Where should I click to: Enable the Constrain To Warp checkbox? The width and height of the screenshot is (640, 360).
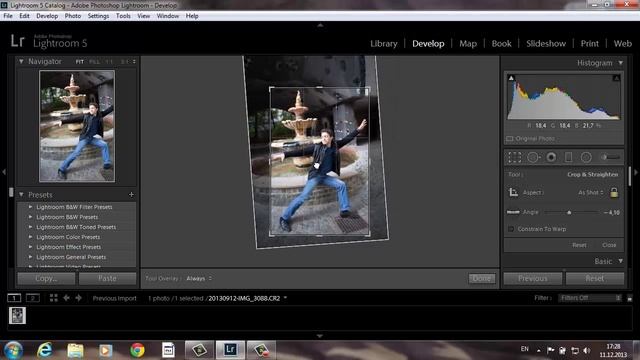511,229
